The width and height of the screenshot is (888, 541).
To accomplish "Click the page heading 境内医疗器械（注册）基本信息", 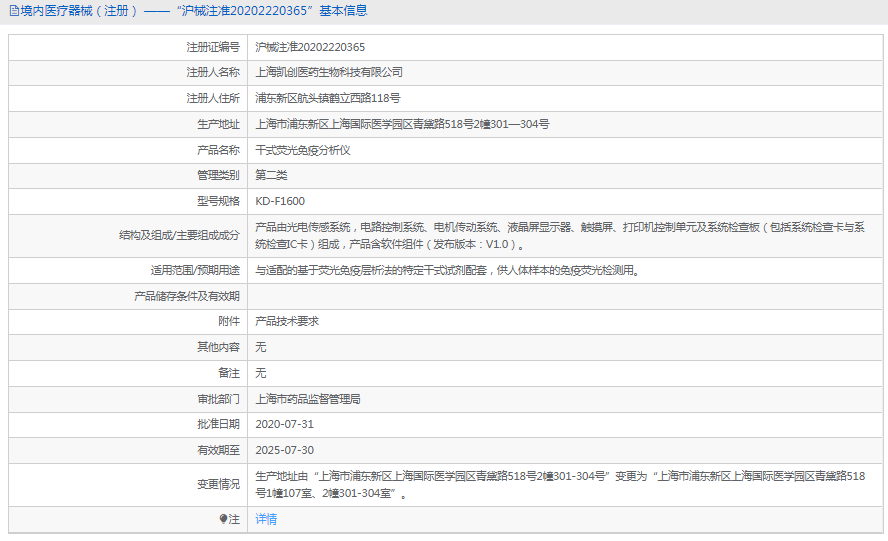I will (x=188, y=11).
